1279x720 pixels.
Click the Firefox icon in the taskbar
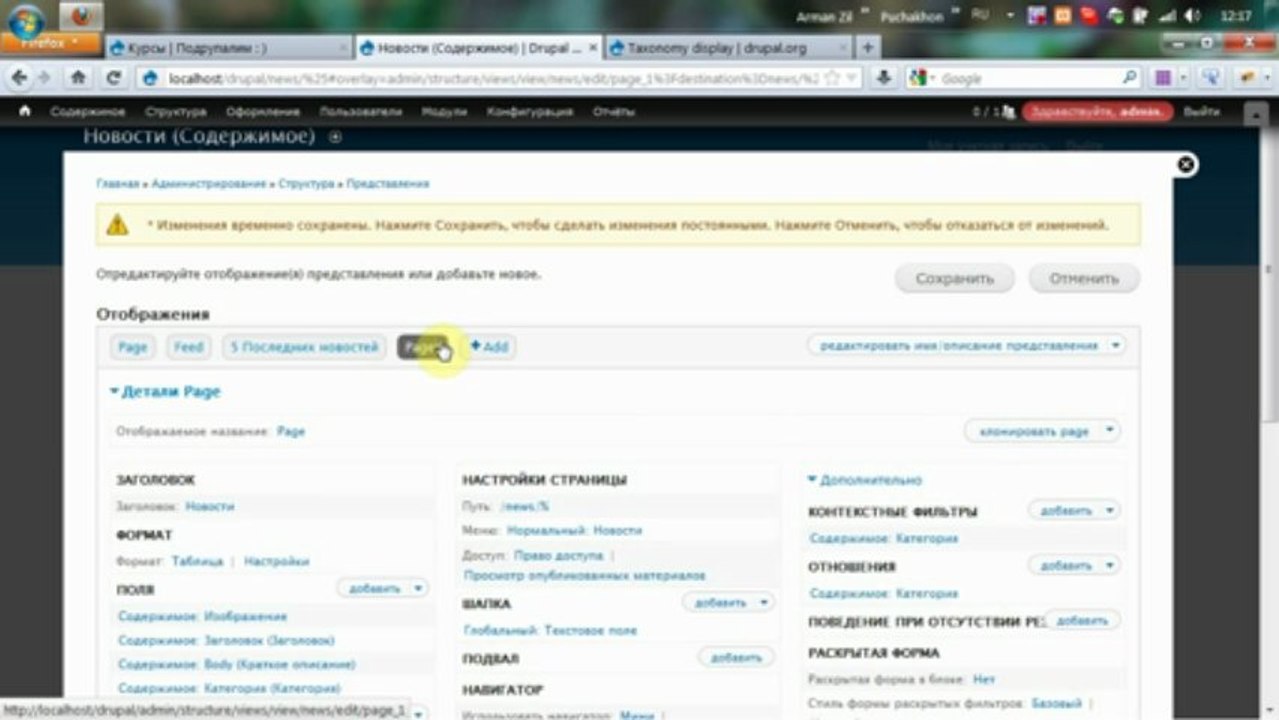(80, 16)
